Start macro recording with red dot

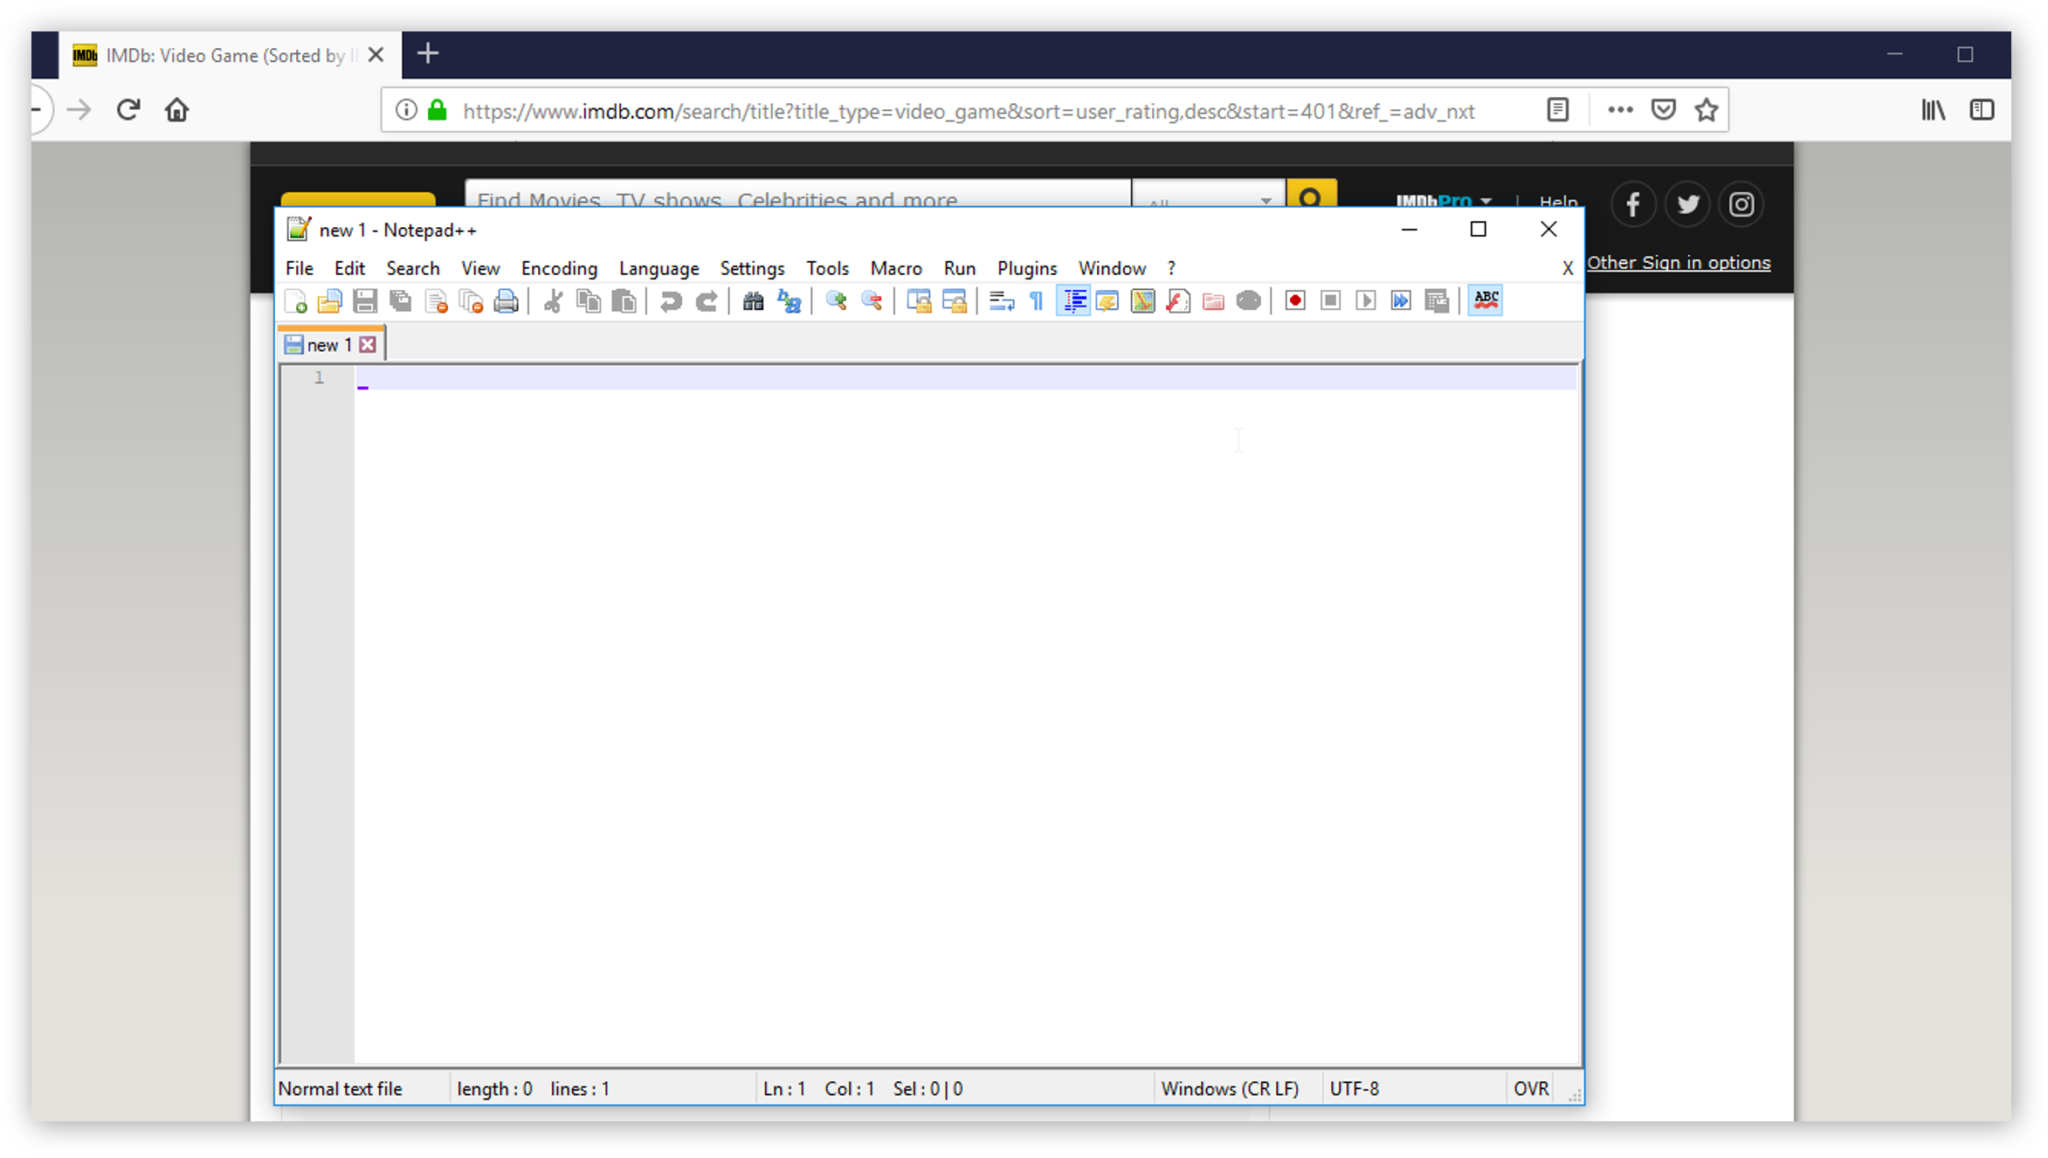(x=1295, y=301)
